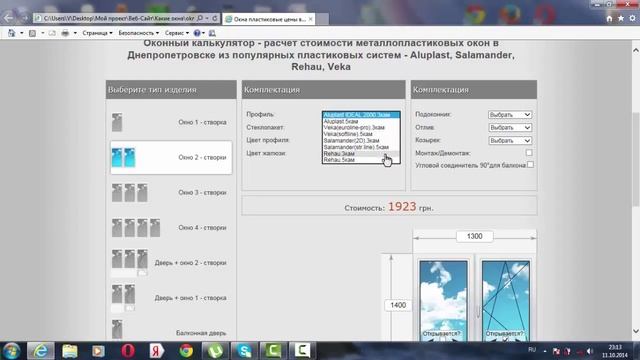
Task: Choose 'Veka(softline) 5кам' profile option
Action: [361, 134]
